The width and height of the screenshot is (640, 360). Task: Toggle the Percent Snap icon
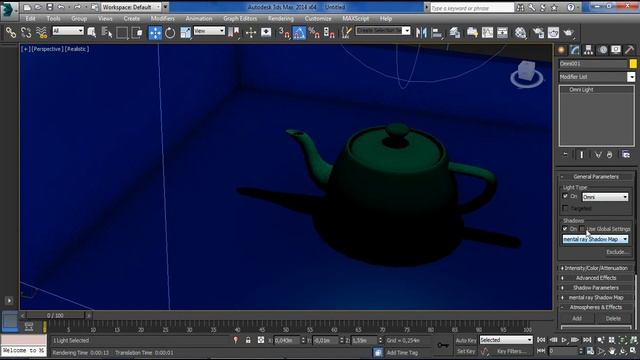(314, 33)
